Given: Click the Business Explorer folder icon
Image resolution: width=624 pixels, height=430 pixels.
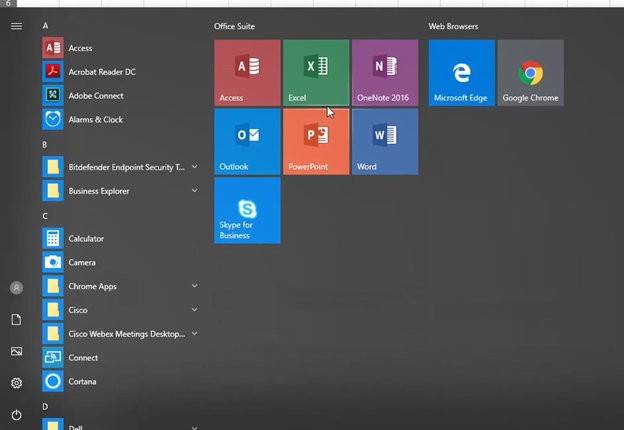Looking at the screenshot, I should [53, 191].
